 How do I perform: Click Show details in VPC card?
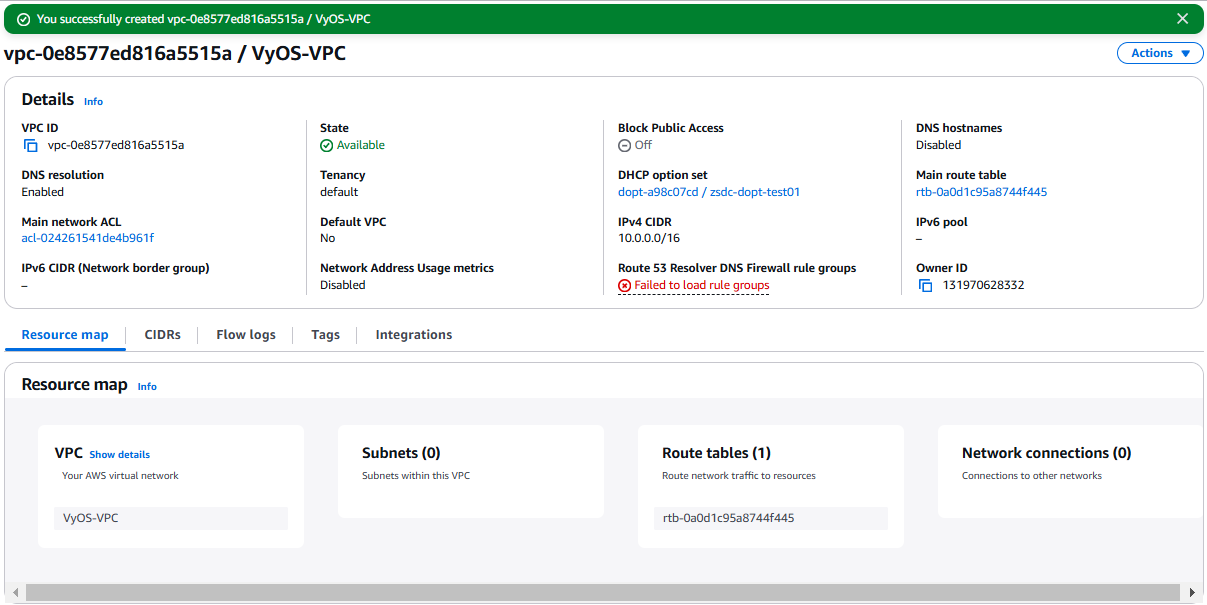119,455
